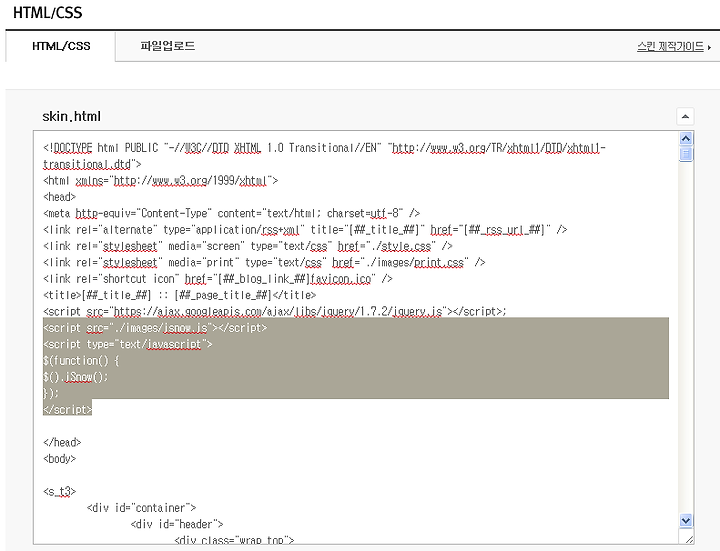Click the meta Content-Type line

[231, 213]
